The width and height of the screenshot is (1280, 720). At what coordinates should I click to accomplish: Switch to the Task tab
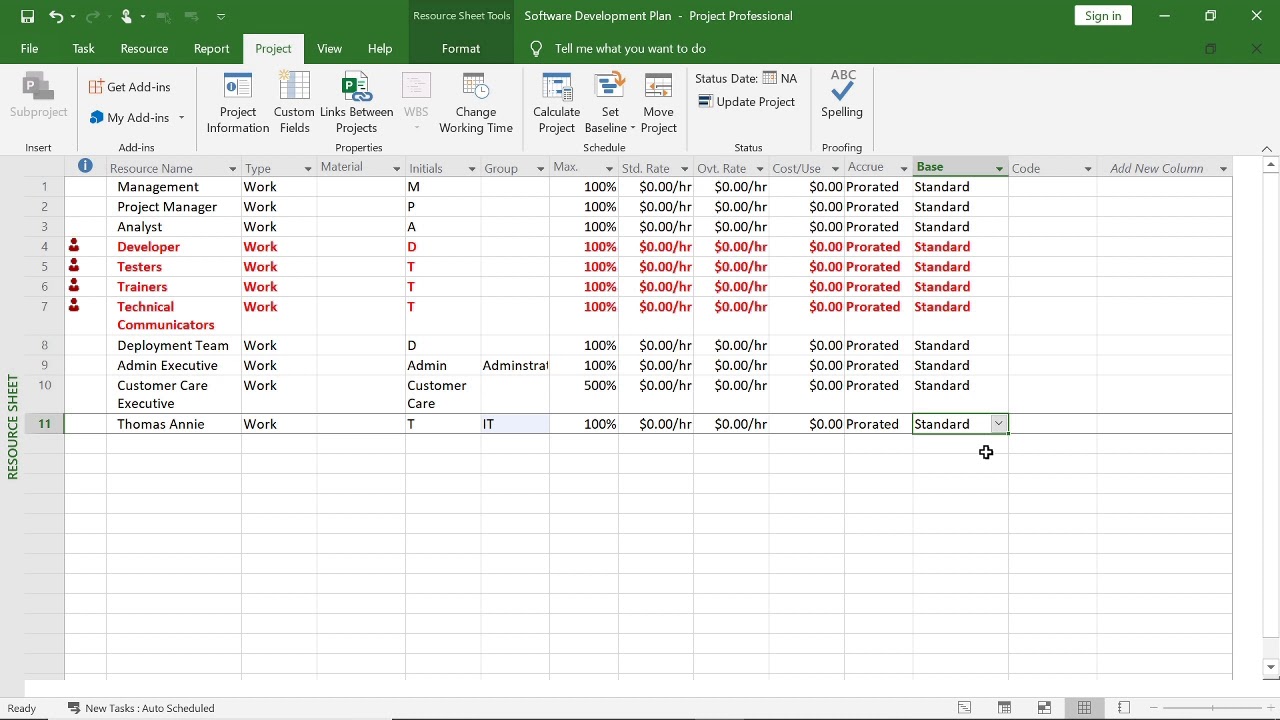point(84,48)
